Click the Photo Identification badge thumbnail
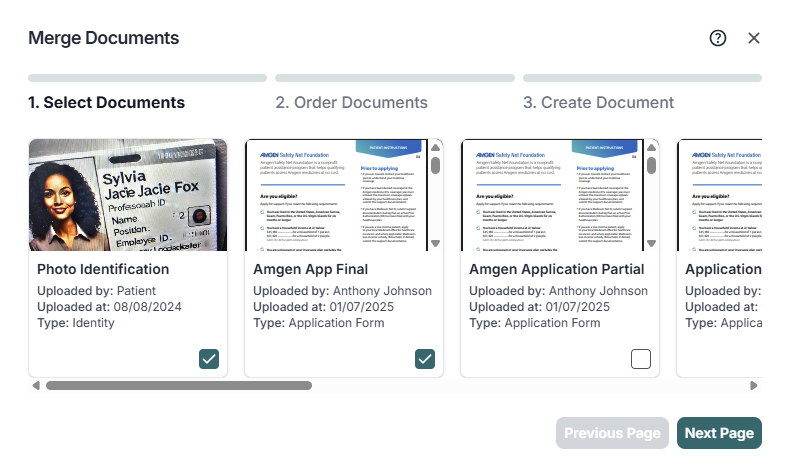 pos(128,194)
